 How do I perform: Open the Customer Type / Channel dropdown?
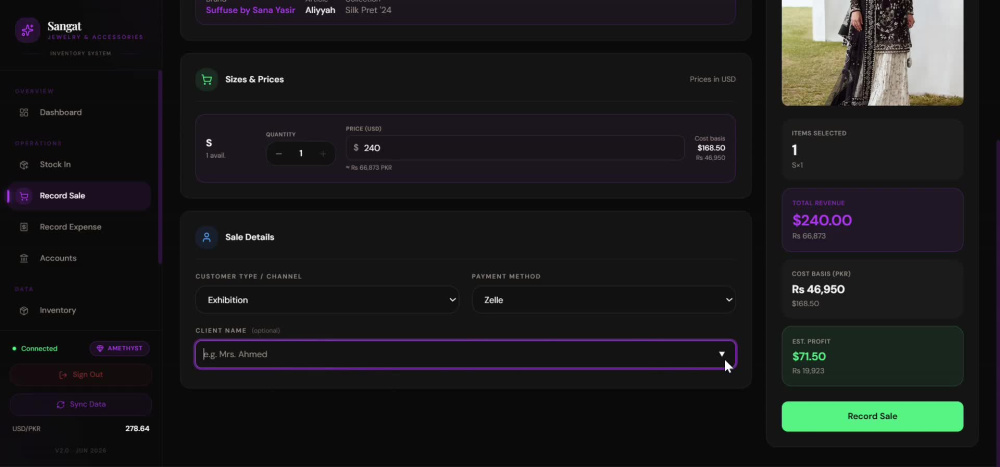pyautogui.click(x=327, y=300)
